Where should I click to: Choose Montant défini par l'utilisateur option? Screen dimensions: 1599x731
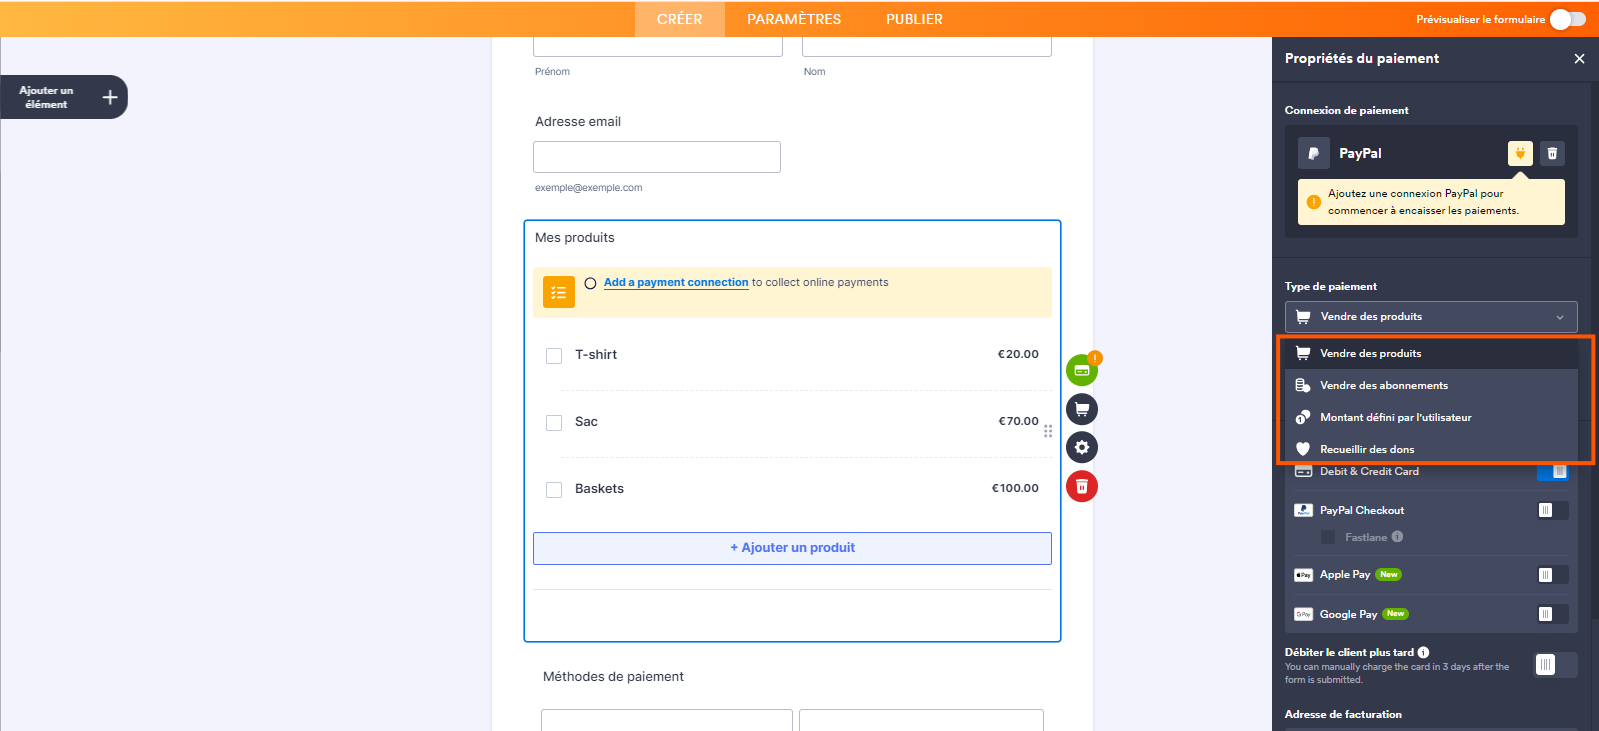[1431, 417]
